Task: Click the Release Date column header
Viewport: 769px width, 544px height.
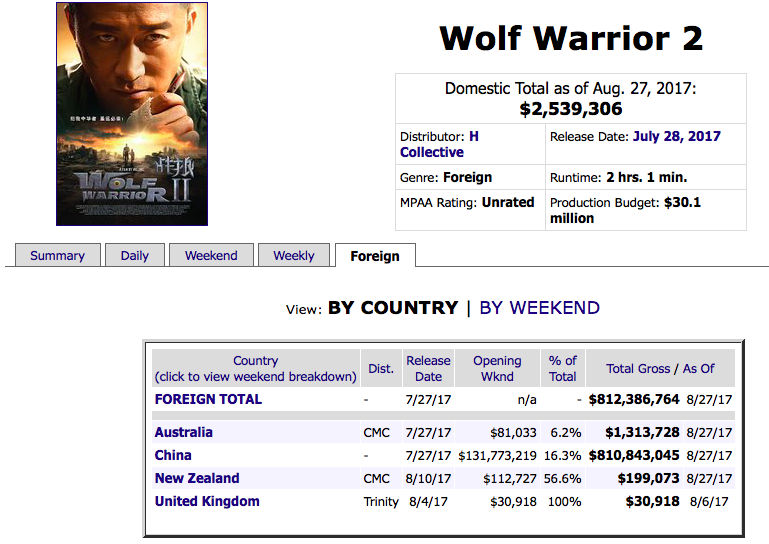Action: 428,368
